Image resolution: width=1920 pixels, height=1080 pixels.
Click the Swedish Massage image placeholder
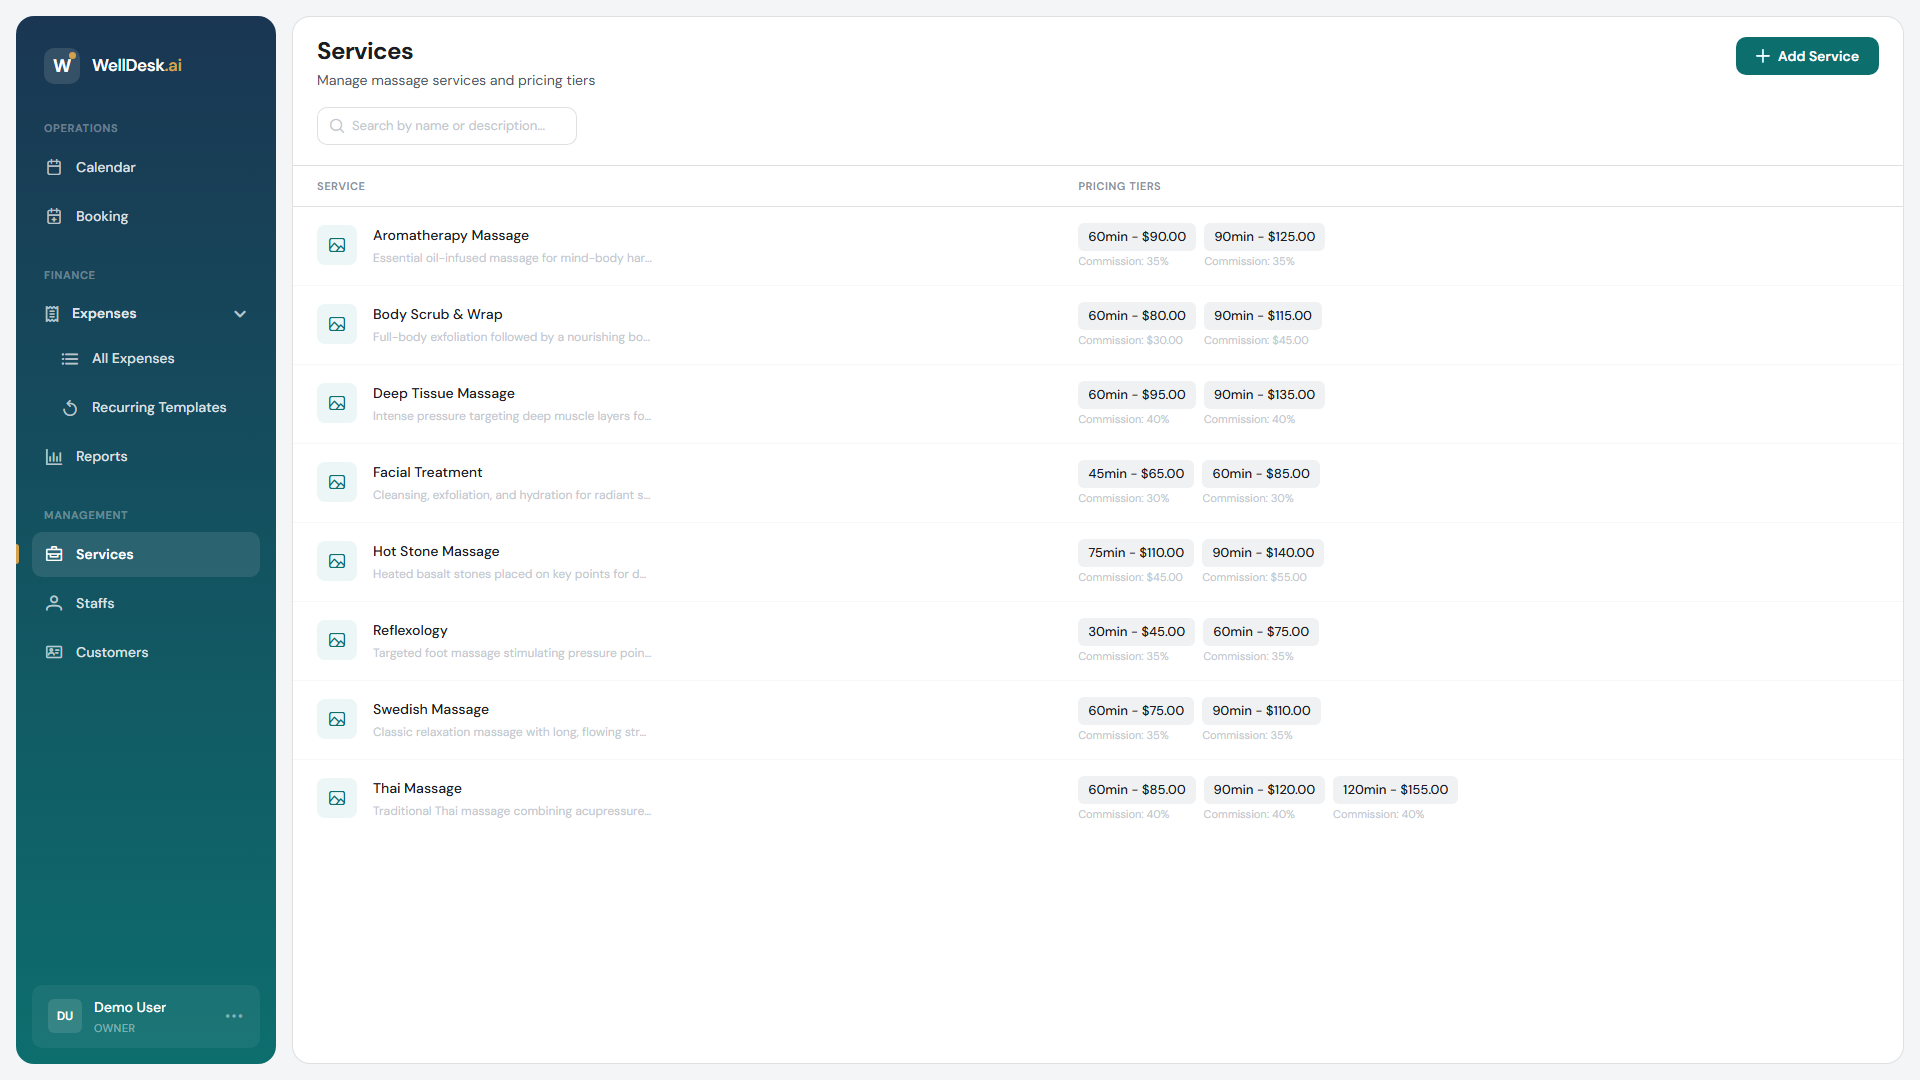[x=337, y=719]
